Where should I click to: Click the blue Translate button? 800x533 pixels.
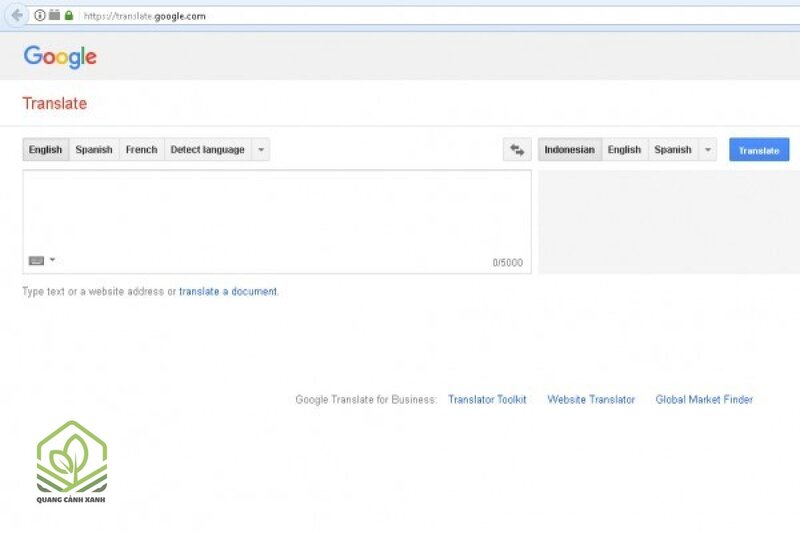point(759,150)
